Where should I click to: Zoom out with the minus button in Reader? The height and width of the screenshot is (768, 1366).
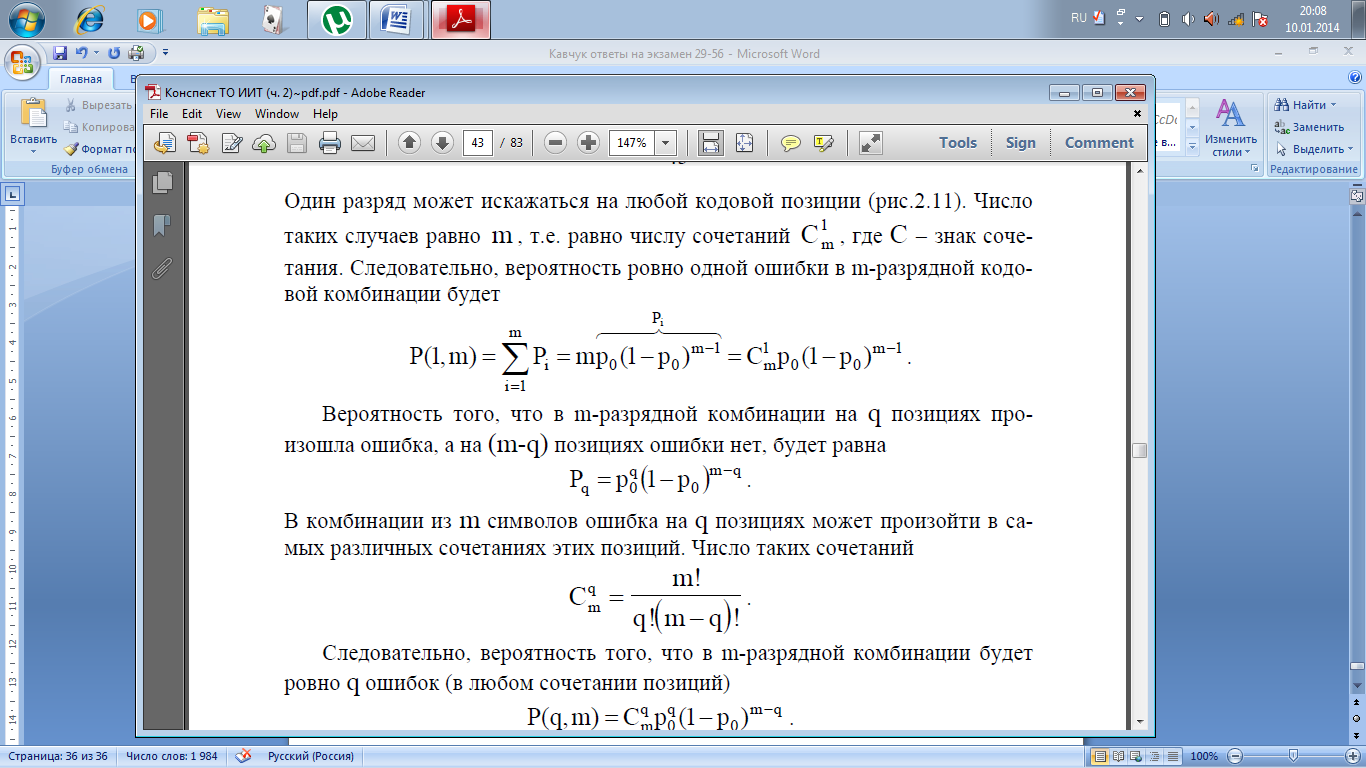556,143
